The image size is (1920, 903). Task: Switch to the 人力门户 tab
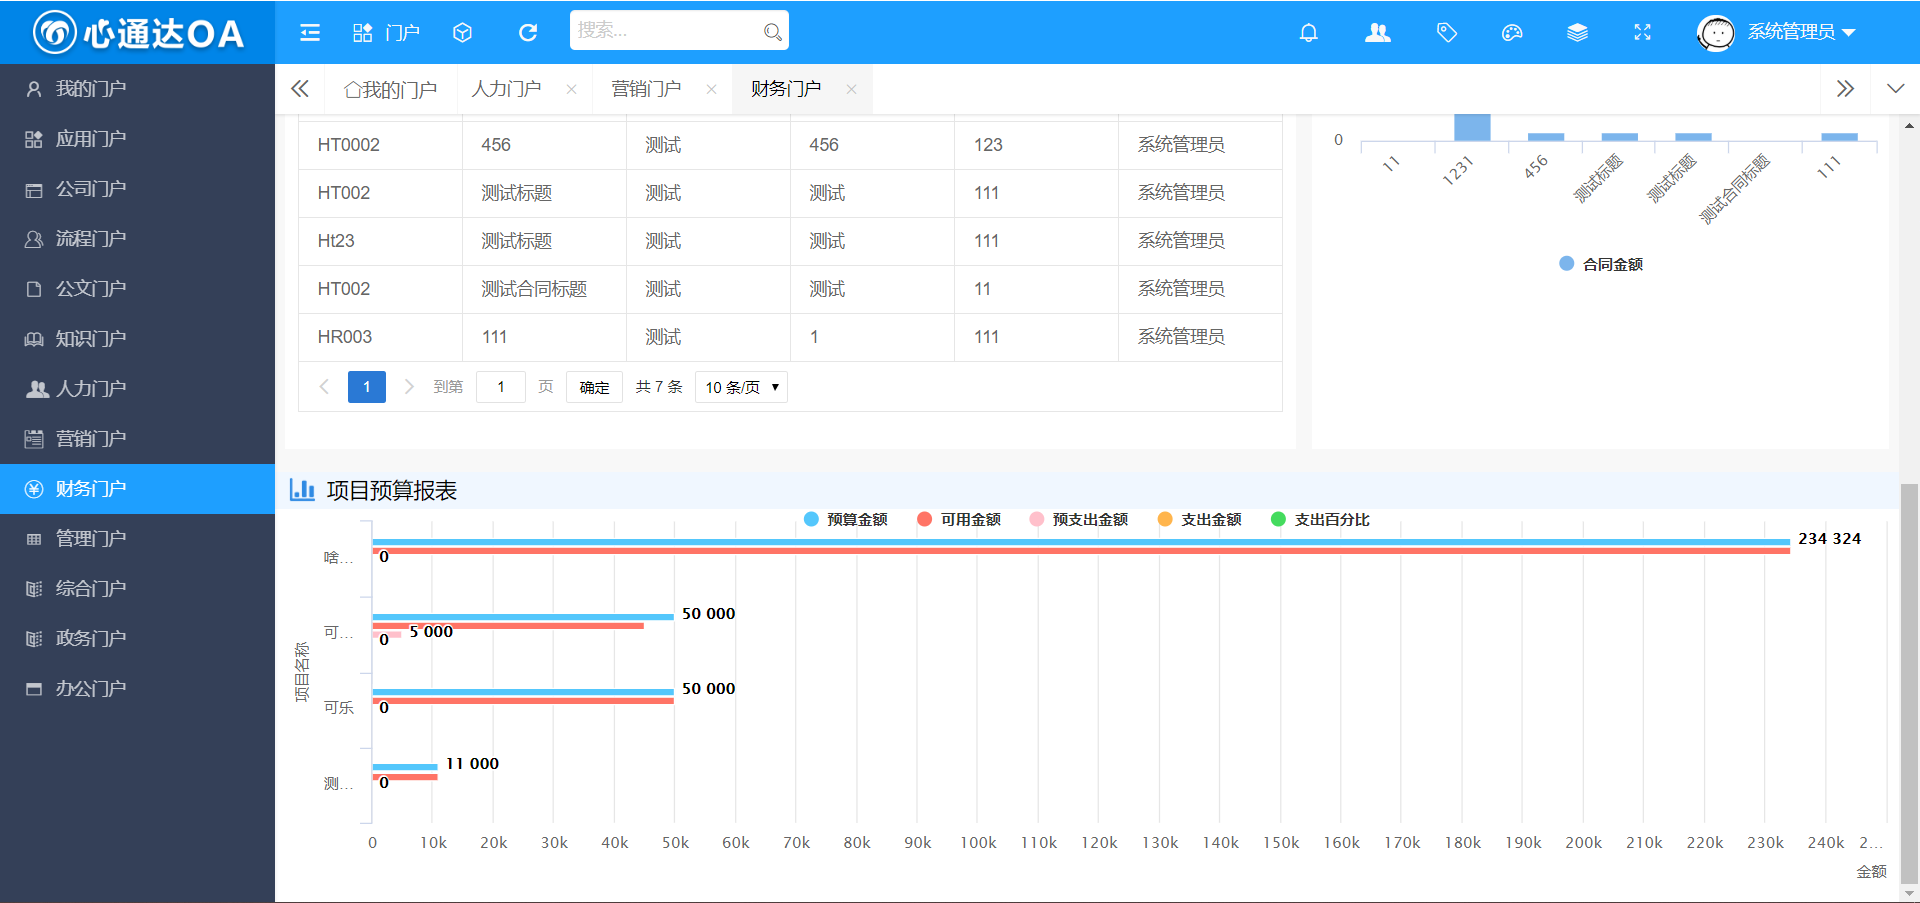[x=507, y=89]
